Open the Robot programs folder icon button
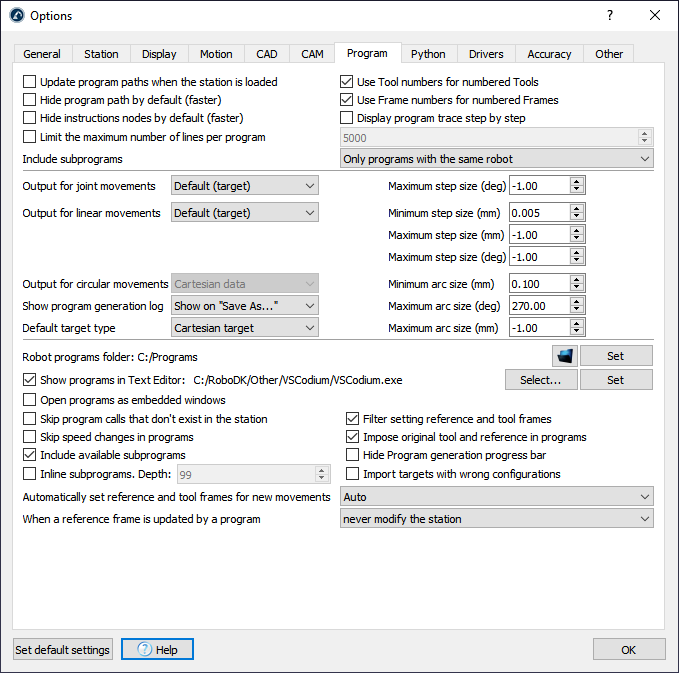 [x=565, y=356]
